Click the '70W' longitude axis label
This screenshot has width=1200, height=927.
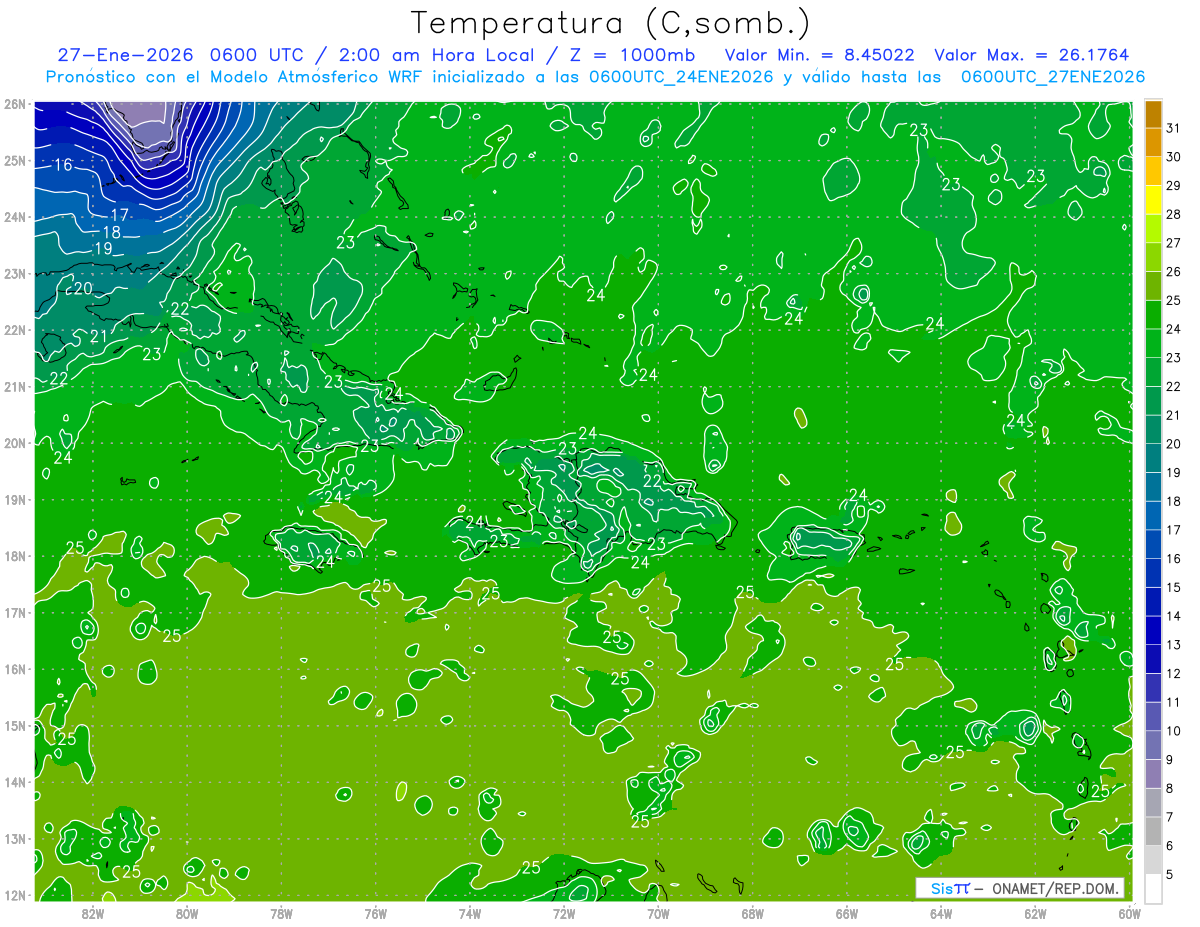658,912
